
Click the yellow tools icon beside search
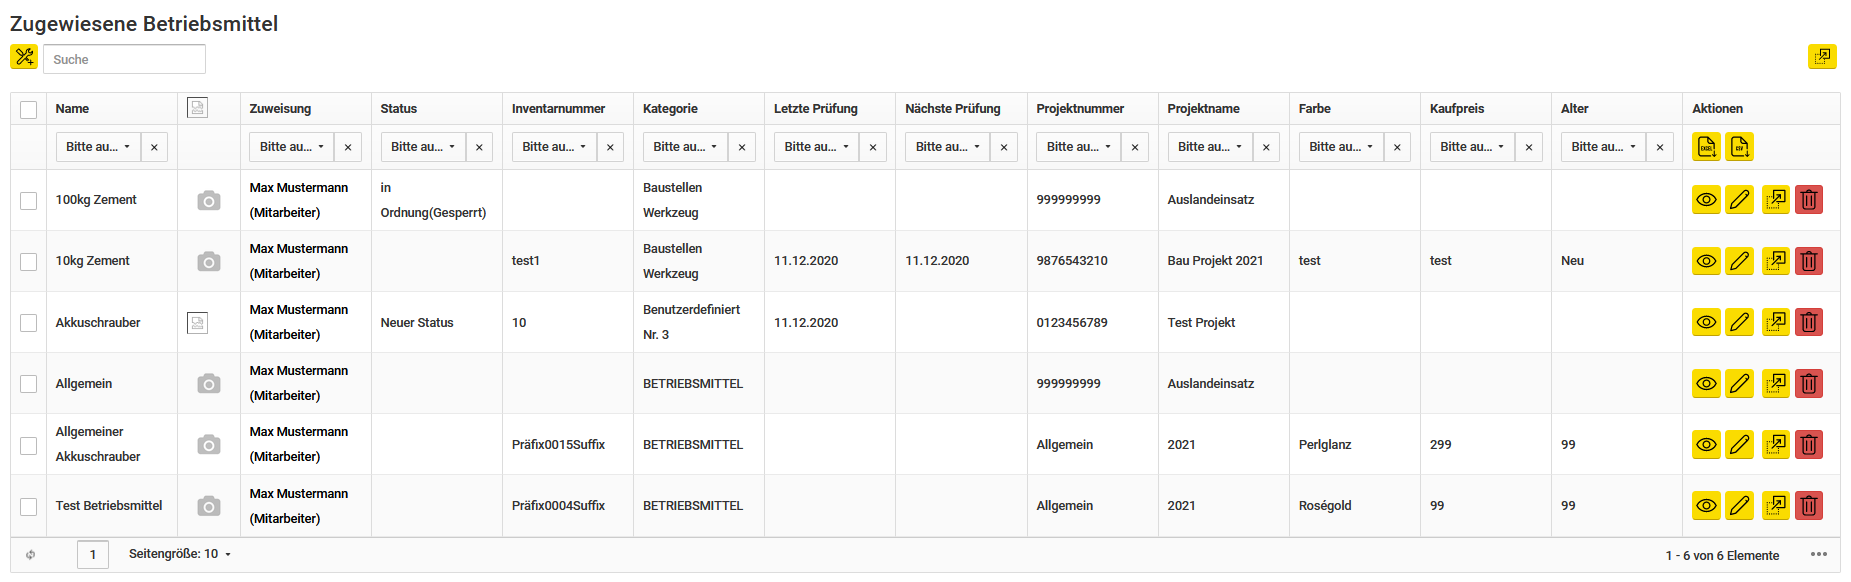click(24, 57)
